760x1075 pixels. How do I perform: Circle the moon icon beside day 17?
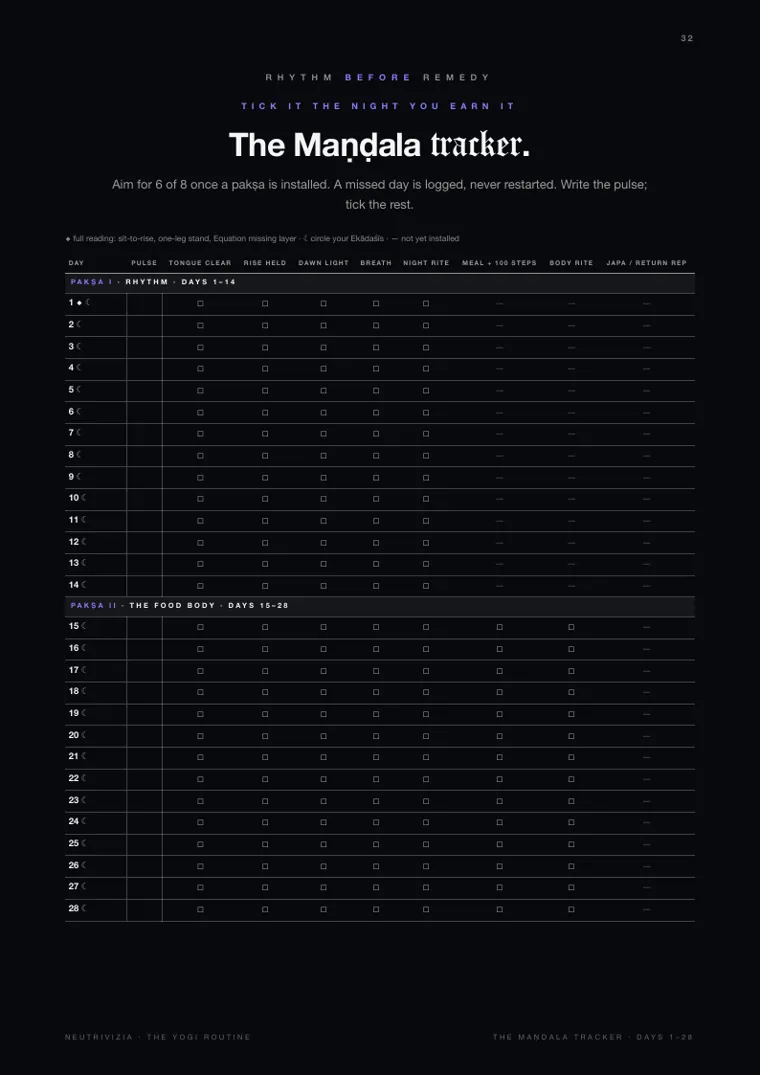pyautogui.click(x=84, y=670)
